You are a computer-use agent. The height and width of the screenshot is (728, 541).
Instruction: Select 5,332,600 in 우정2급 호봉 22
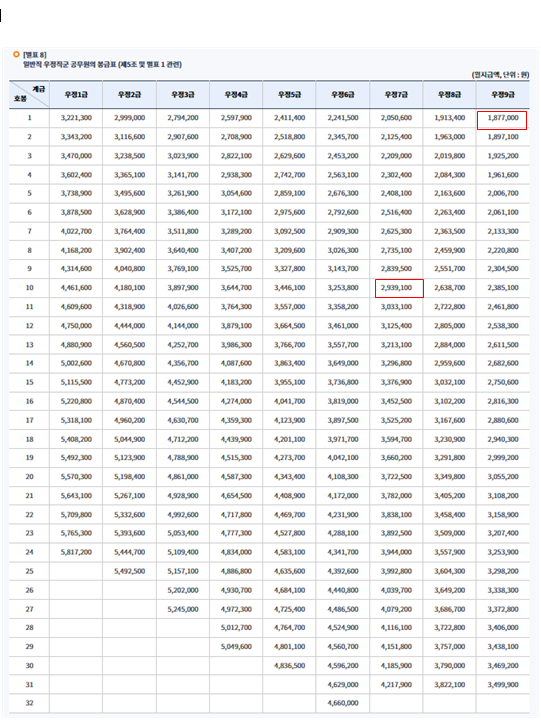tap(130, 515)
